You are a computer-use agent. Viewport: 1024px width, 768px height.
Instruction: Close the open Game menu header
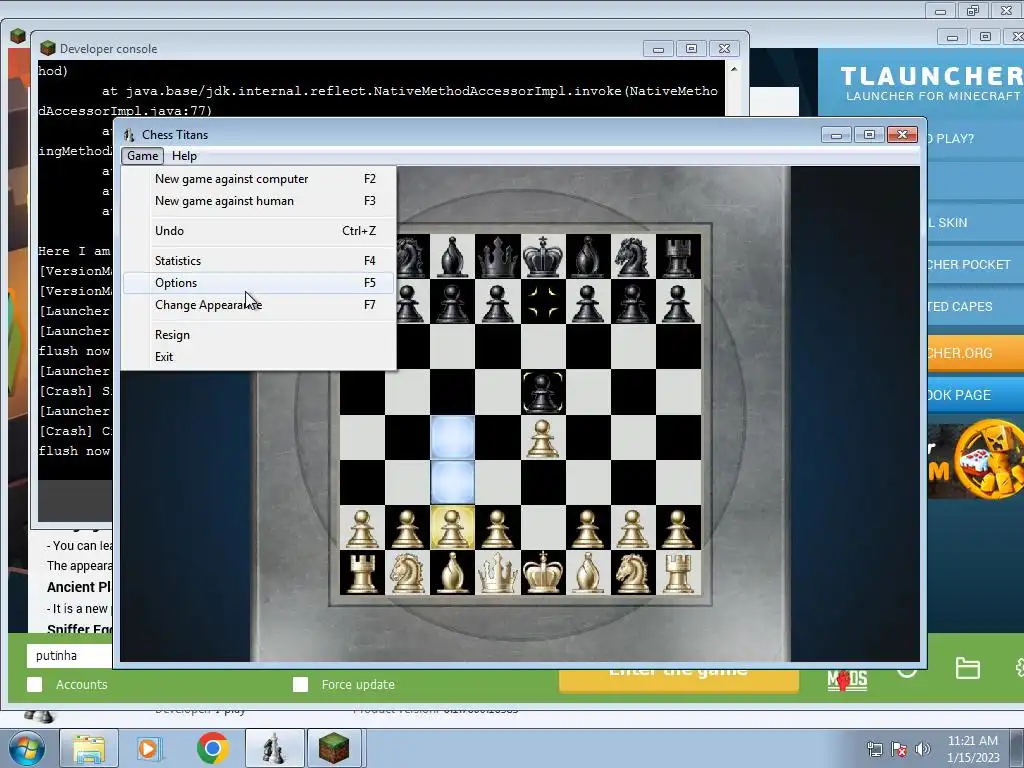[x=142, y=156]
